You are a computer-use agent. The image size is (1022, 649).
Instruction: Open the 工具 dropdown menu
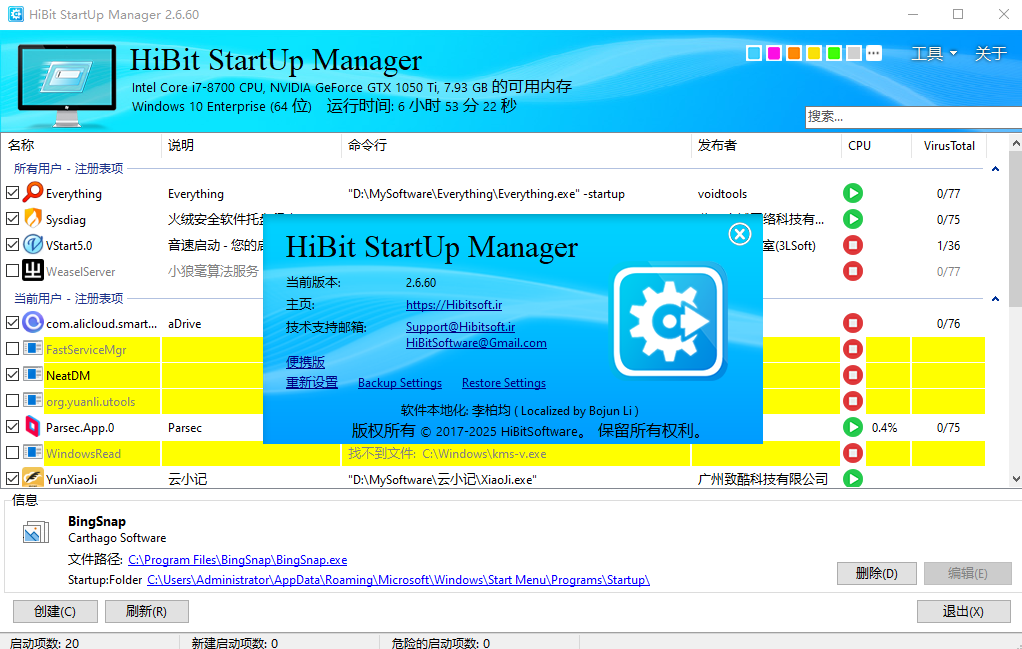pyautogui.click(x=933, y=53)
